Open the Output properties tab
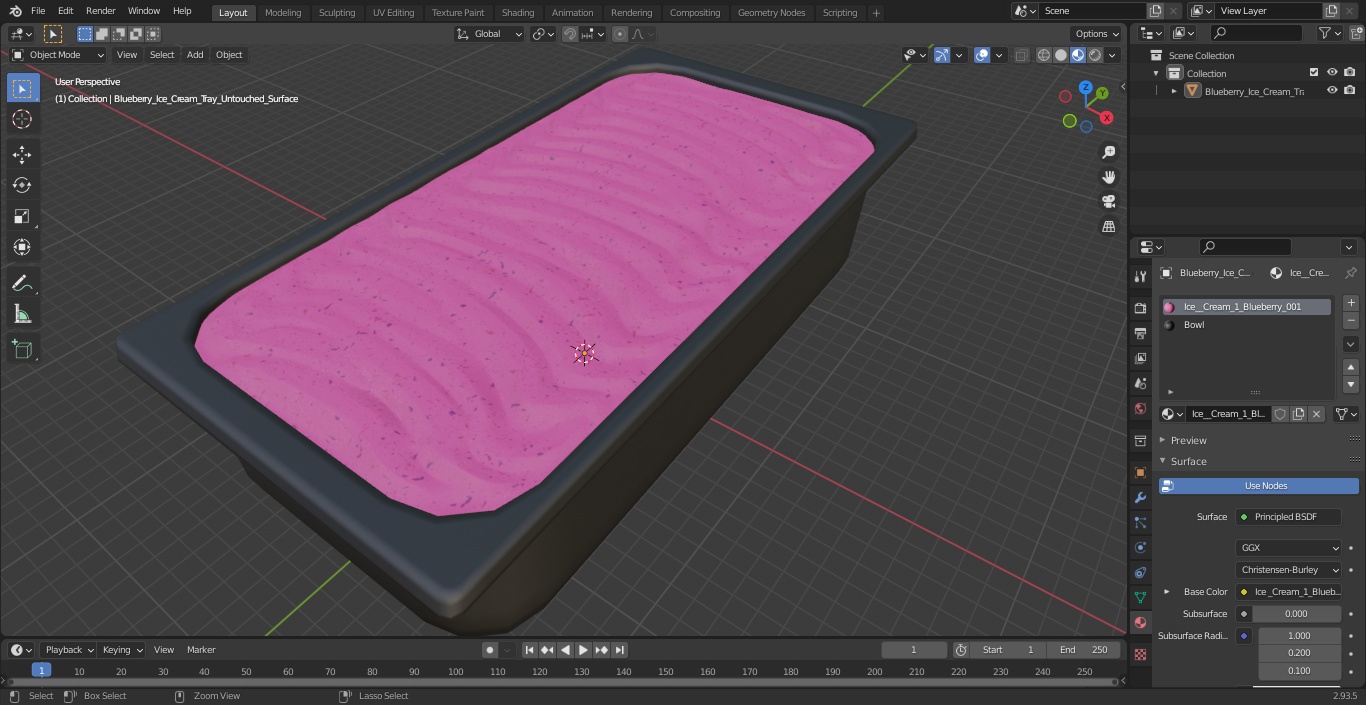The width and height of the screenshot is (1366, 705). 1140,333
